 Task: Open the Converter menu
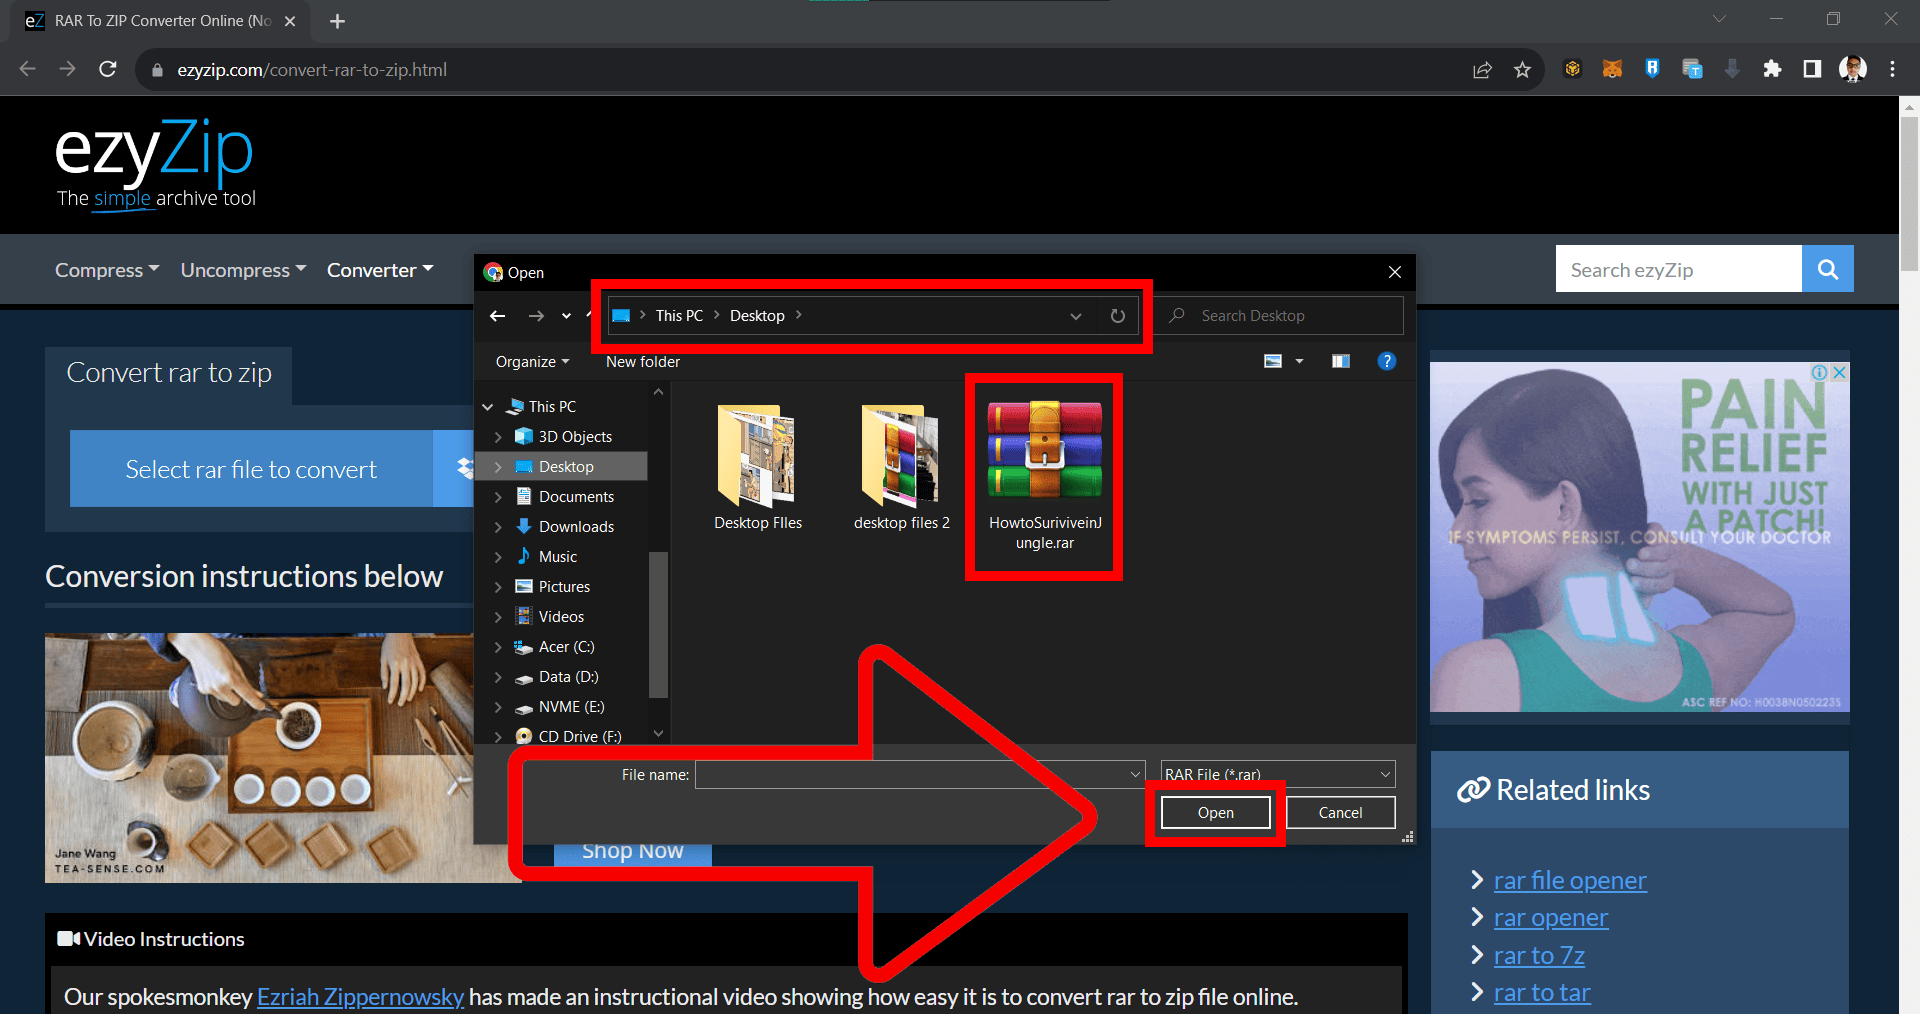tap(379, 269)
